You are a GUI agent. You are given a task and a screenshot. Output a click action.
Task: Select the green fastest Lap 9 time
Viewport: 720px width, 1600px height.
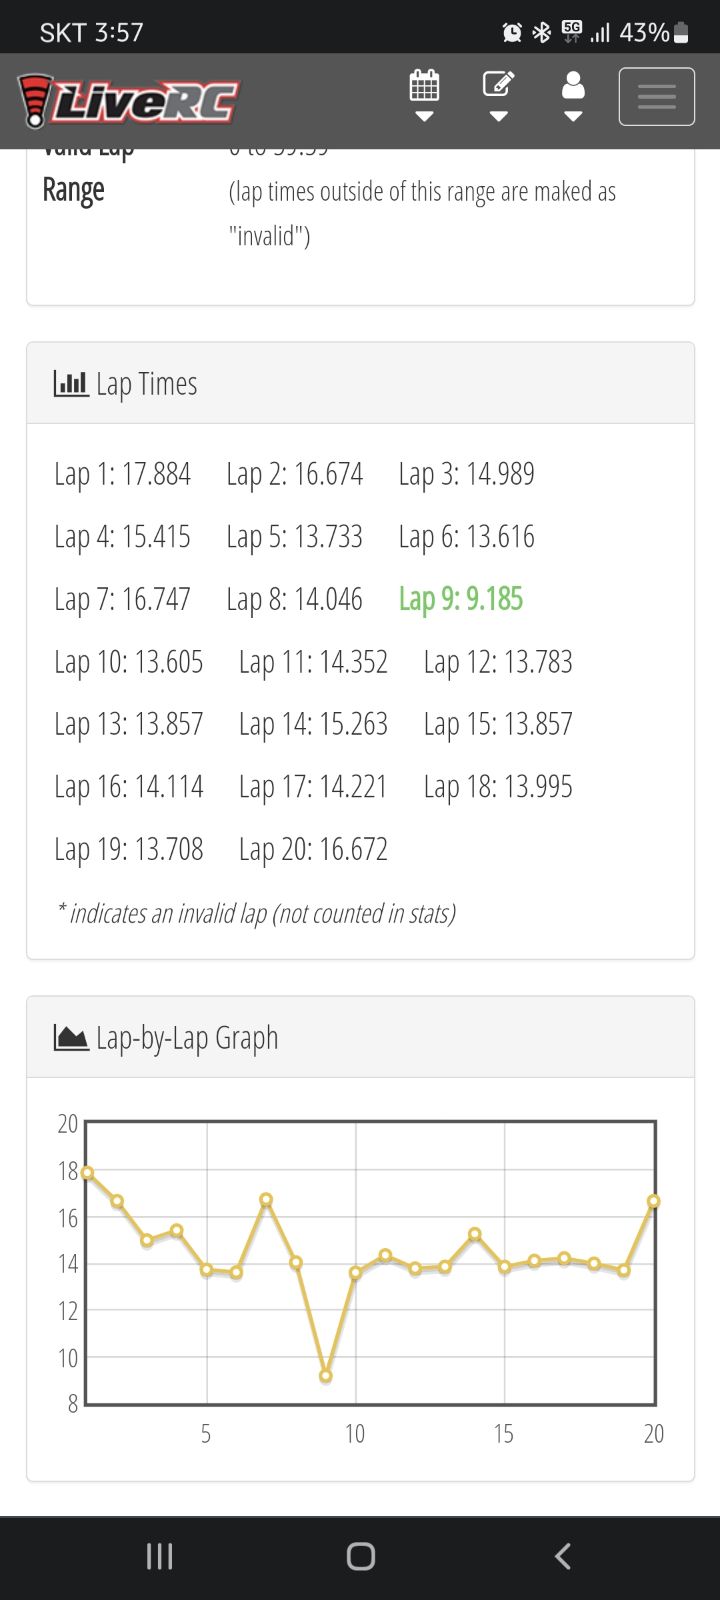pos(461,599)
